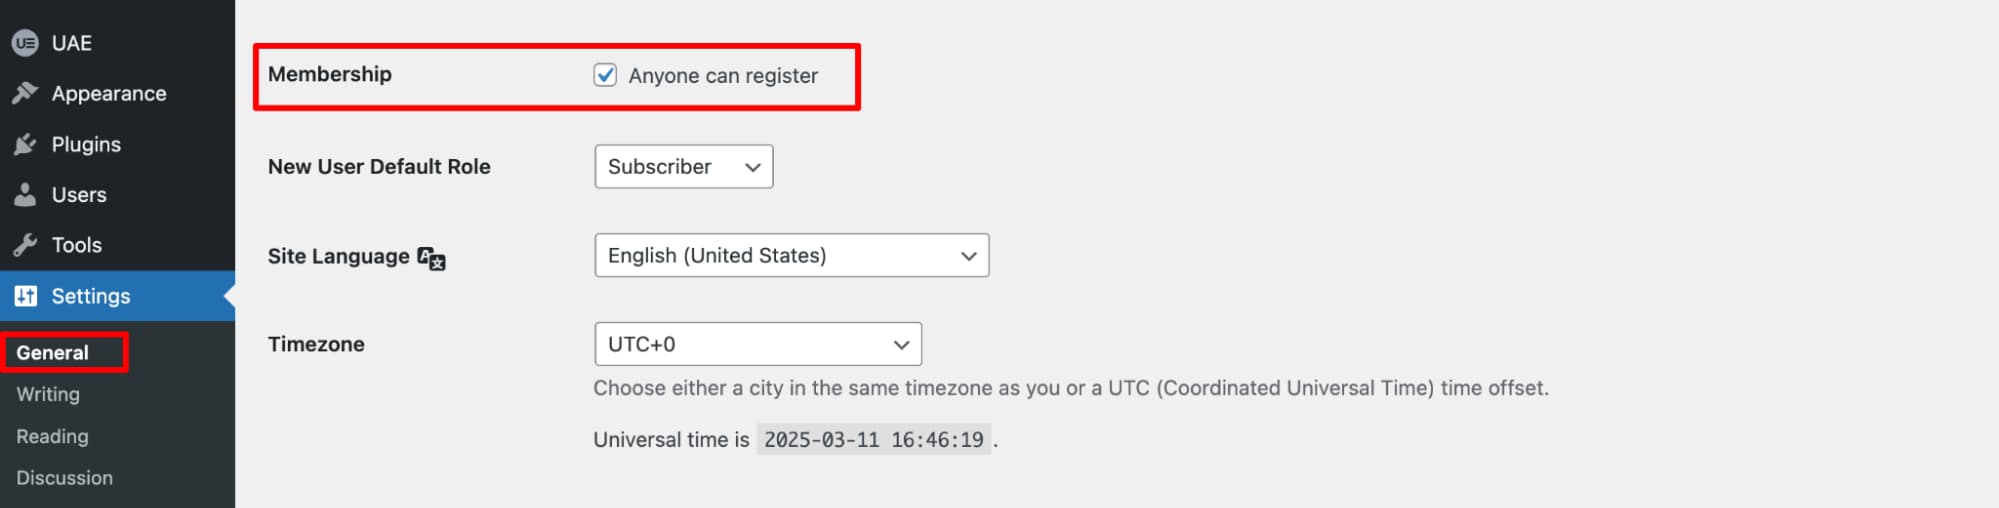Image resolution: width=1999 pixels, height=508 pixels.
Task: Navigate to Discussion settings
Action: click(x=64, y=478)
